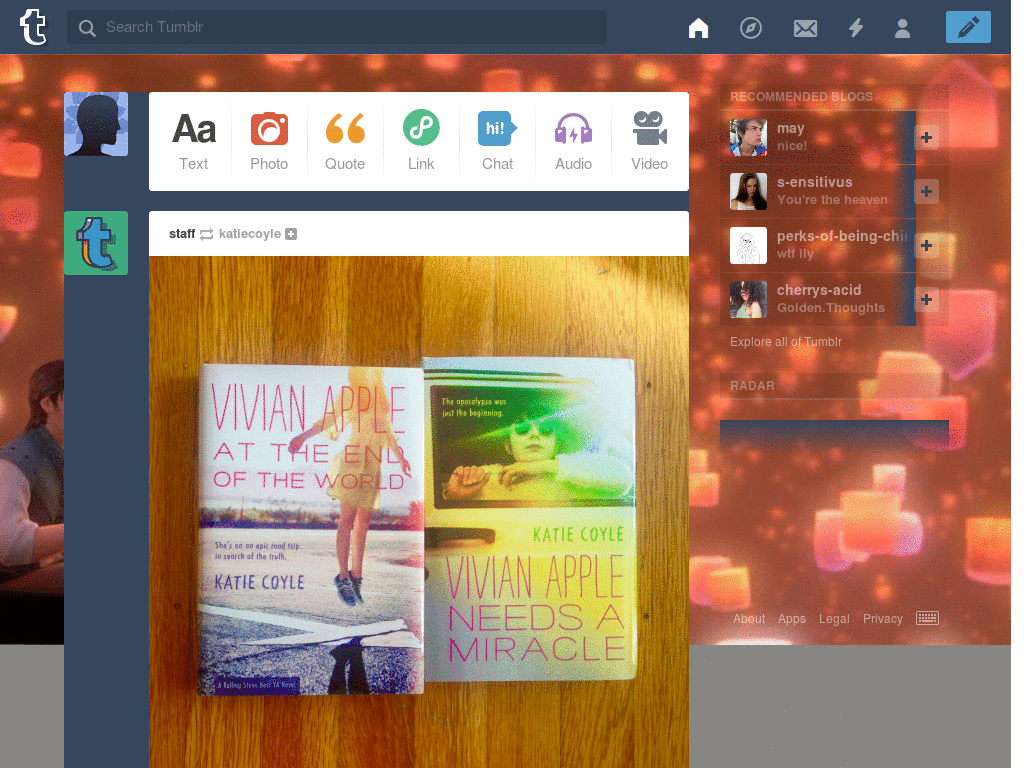Open the About footer link
The image size is (1024, 768).
(748, 618)
